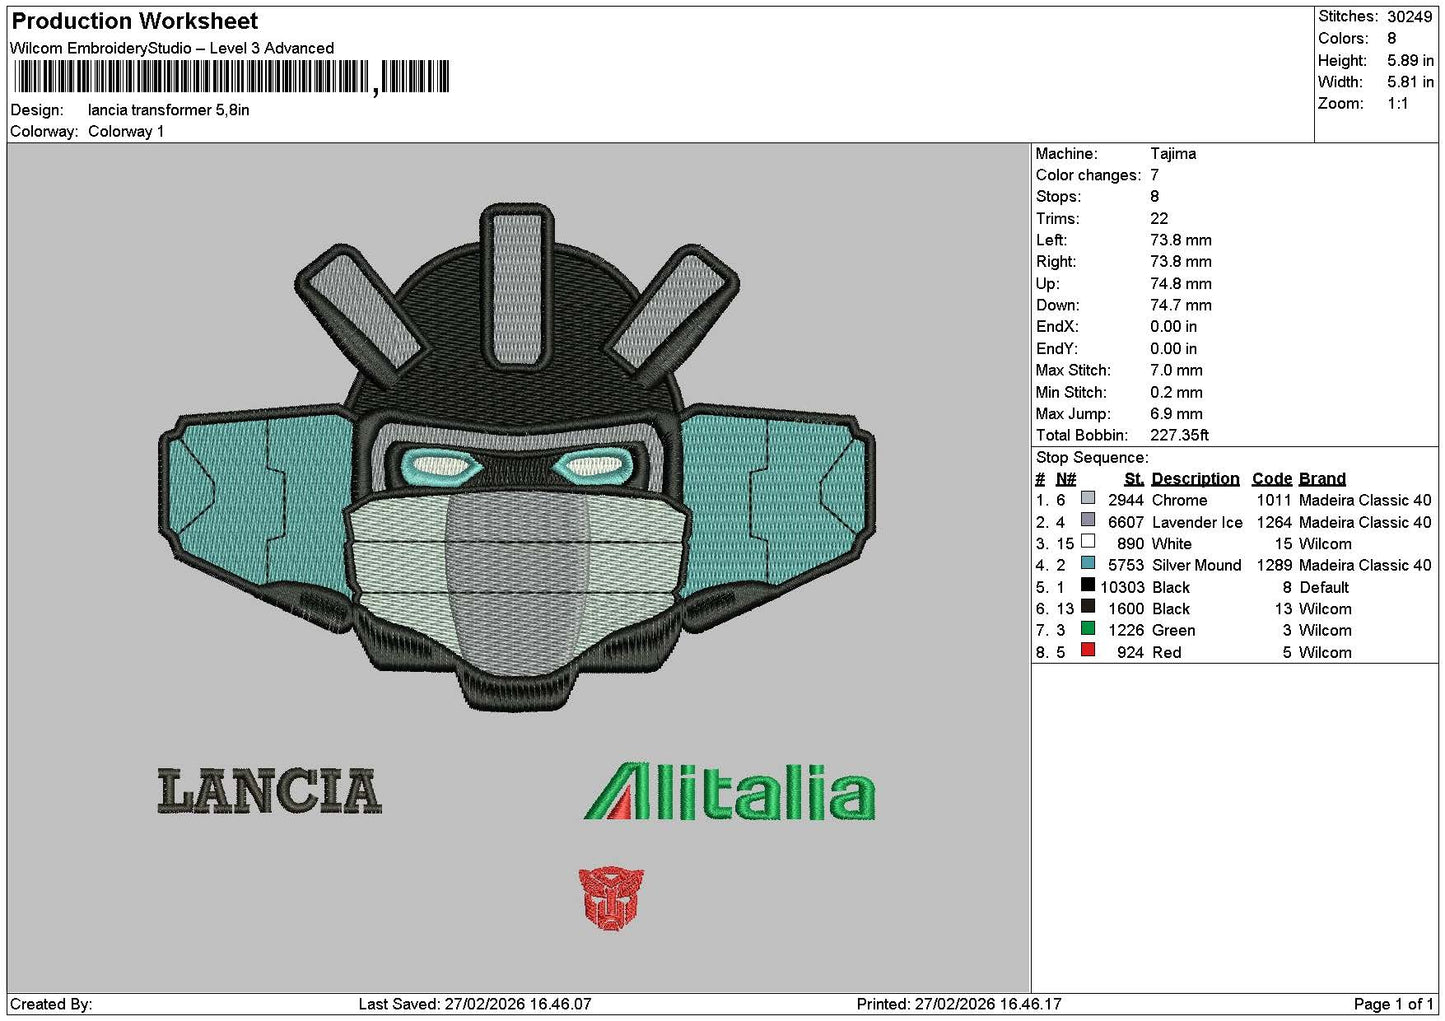Click the Red color swatch

(x=1088, y=650)
